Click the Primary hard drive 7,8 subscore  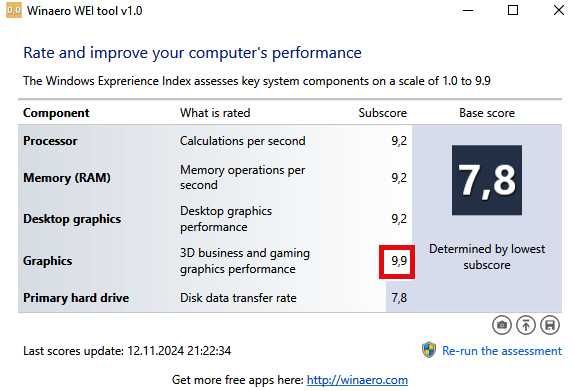point(399,298)
